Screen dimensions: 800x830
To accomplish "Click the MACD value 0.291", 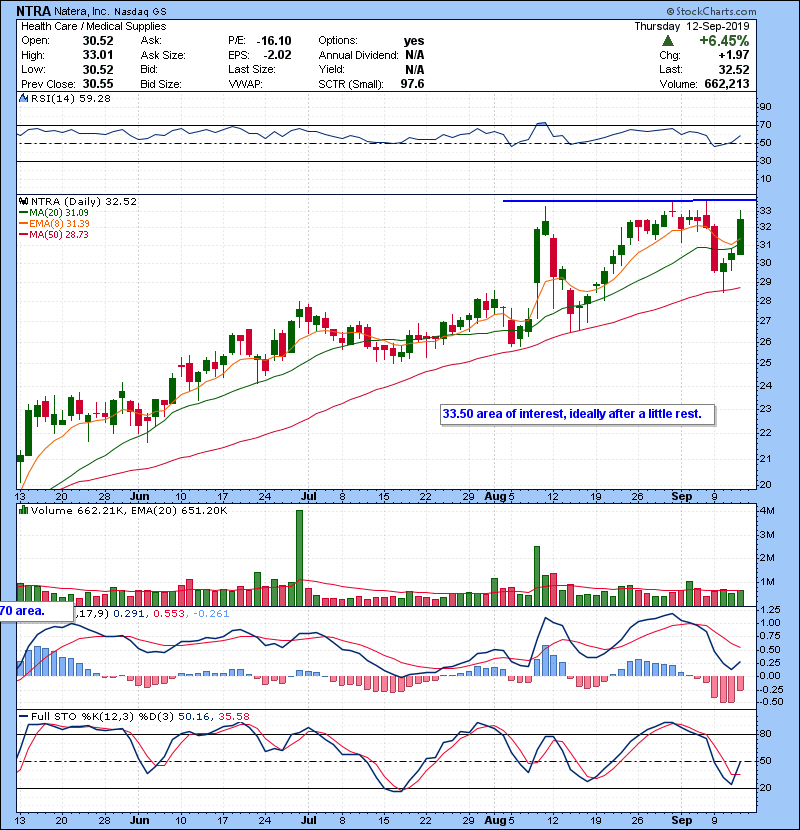I will [131, 614].
